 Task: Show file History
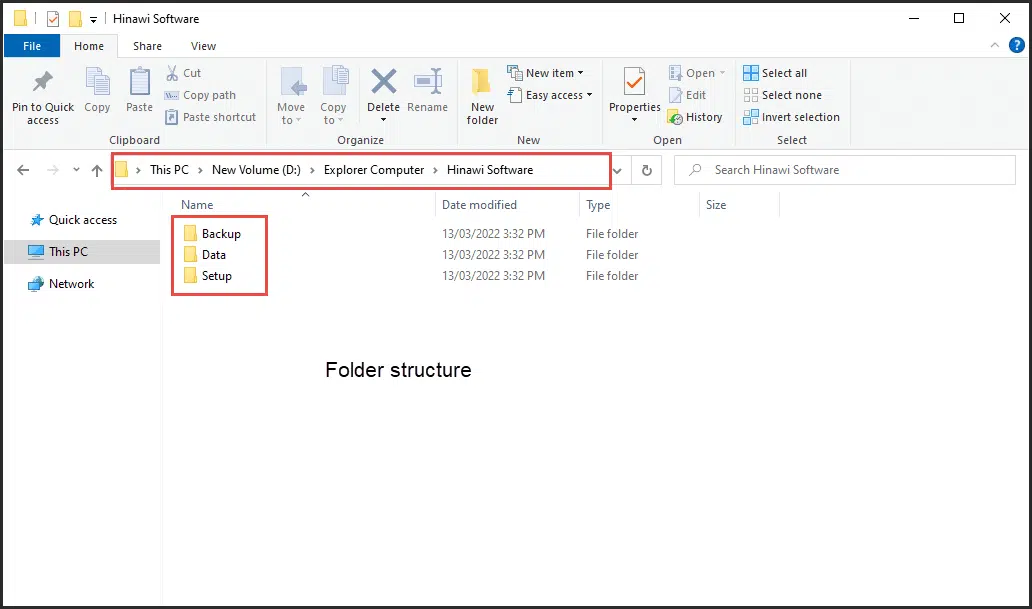pyautogui.click(x=695, y=117)
